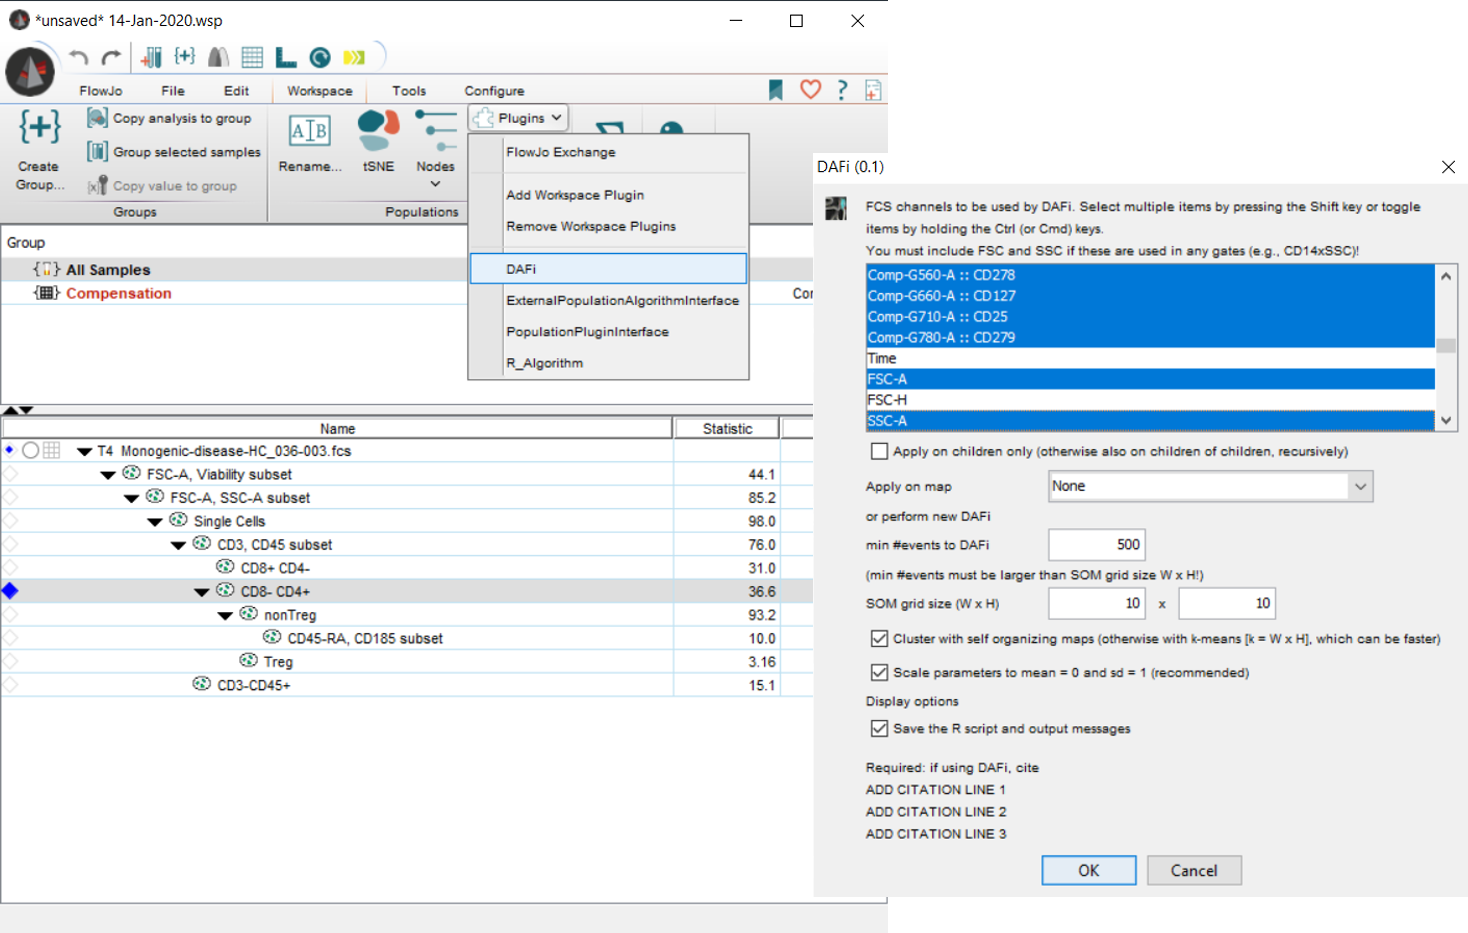1468x933 pixels.
Task: Select the Time channel in list
Action: (1150, 358)
